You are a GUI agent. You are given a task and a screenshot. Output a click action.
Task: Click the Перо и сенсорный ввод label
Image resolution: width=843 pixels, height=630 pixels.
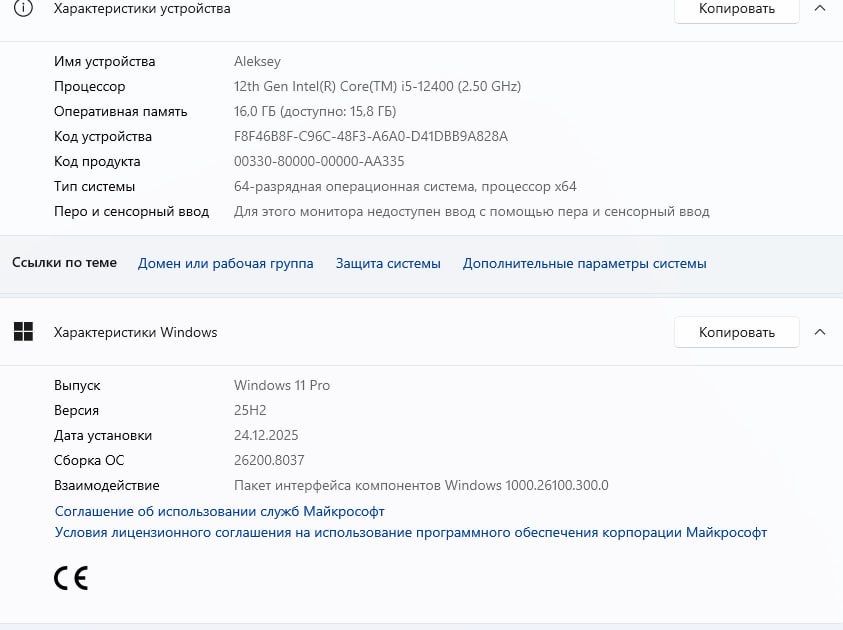(131, 211)
